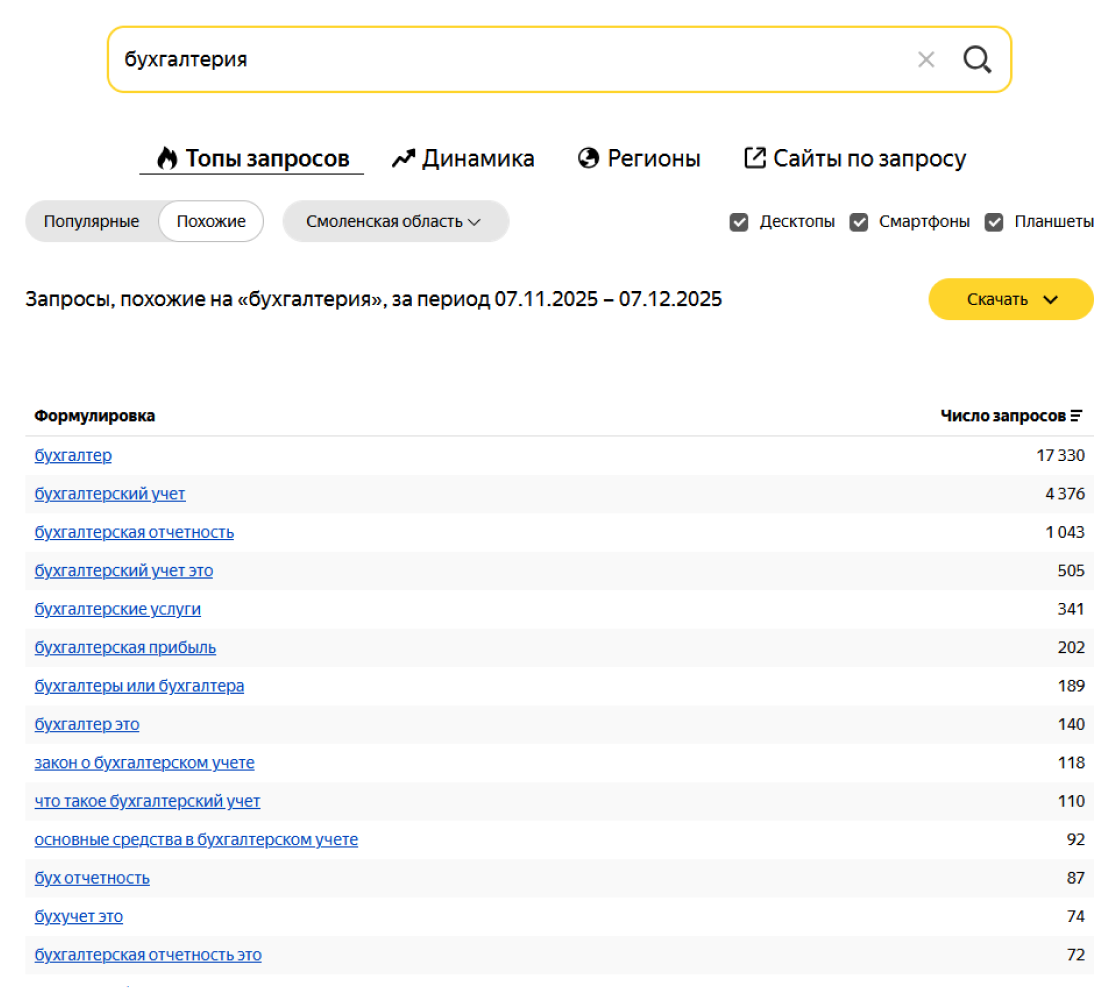Open the Регионы tab

(x=639, y=158)
